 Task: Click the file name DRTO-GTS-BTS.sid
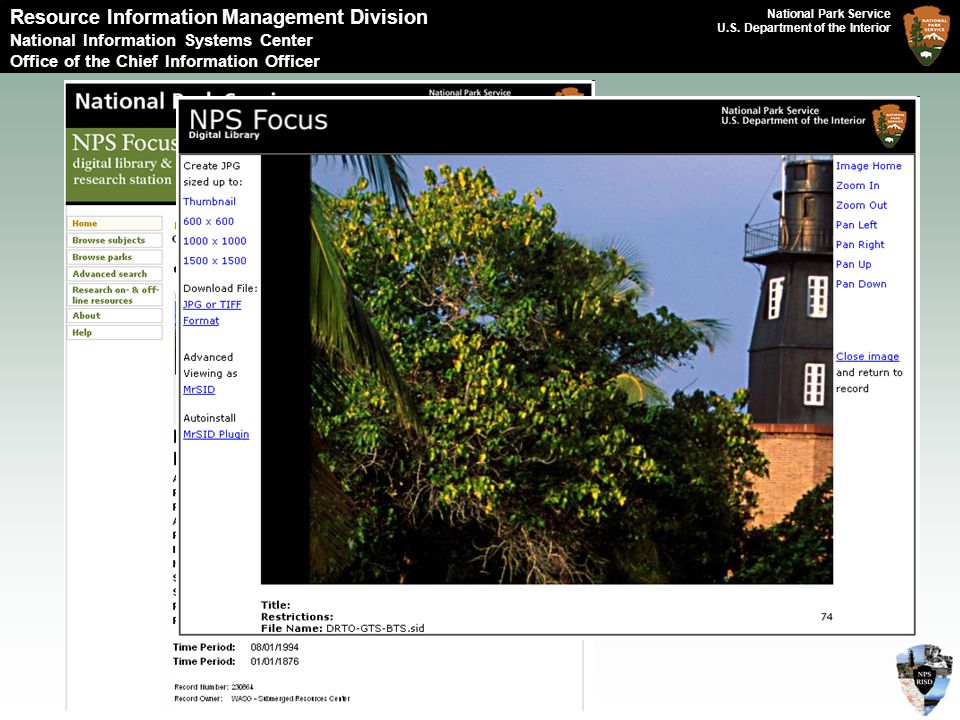click(375, 628)
